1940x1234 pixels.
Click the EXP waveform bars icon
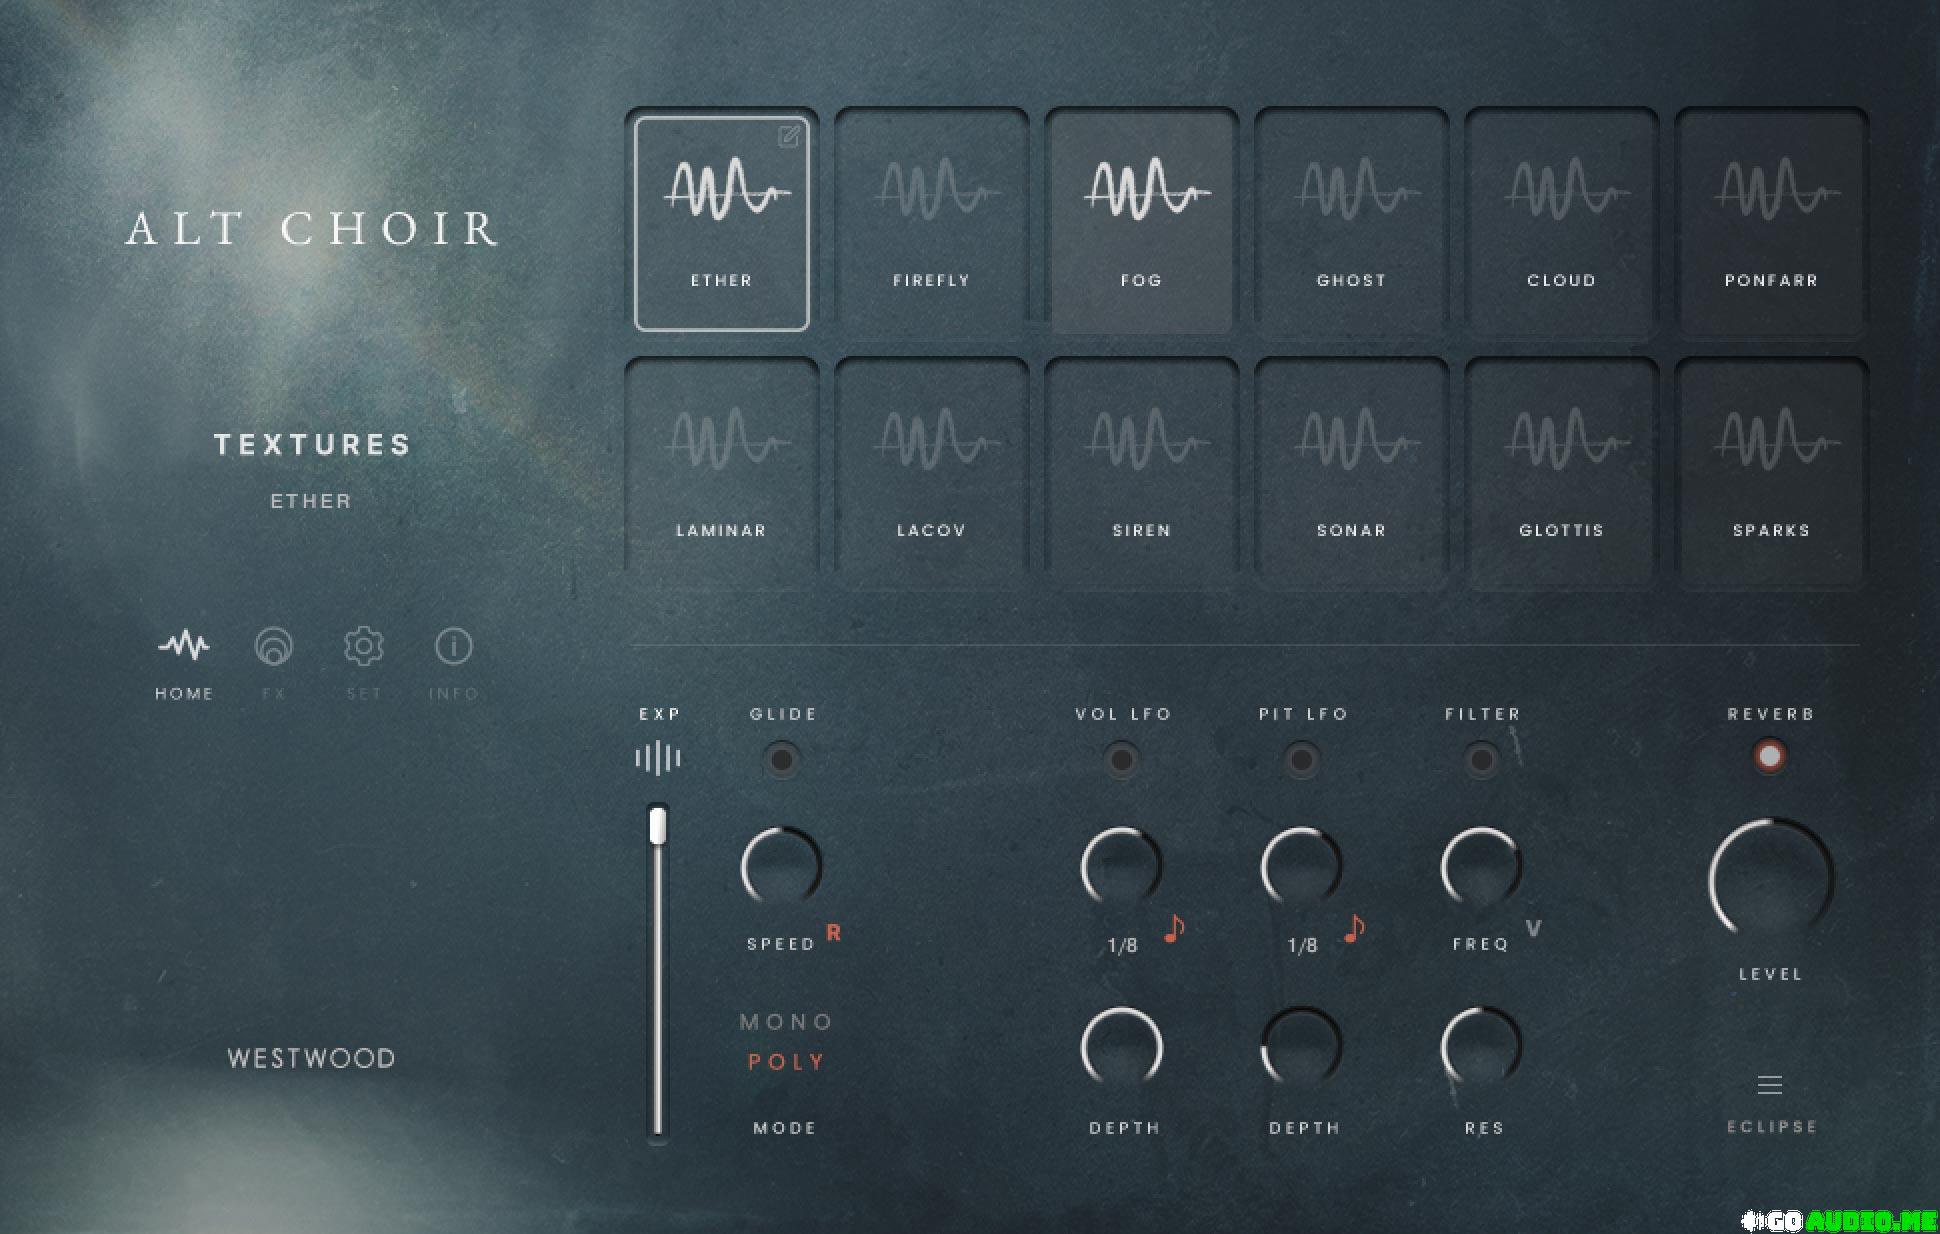point(658,758)
